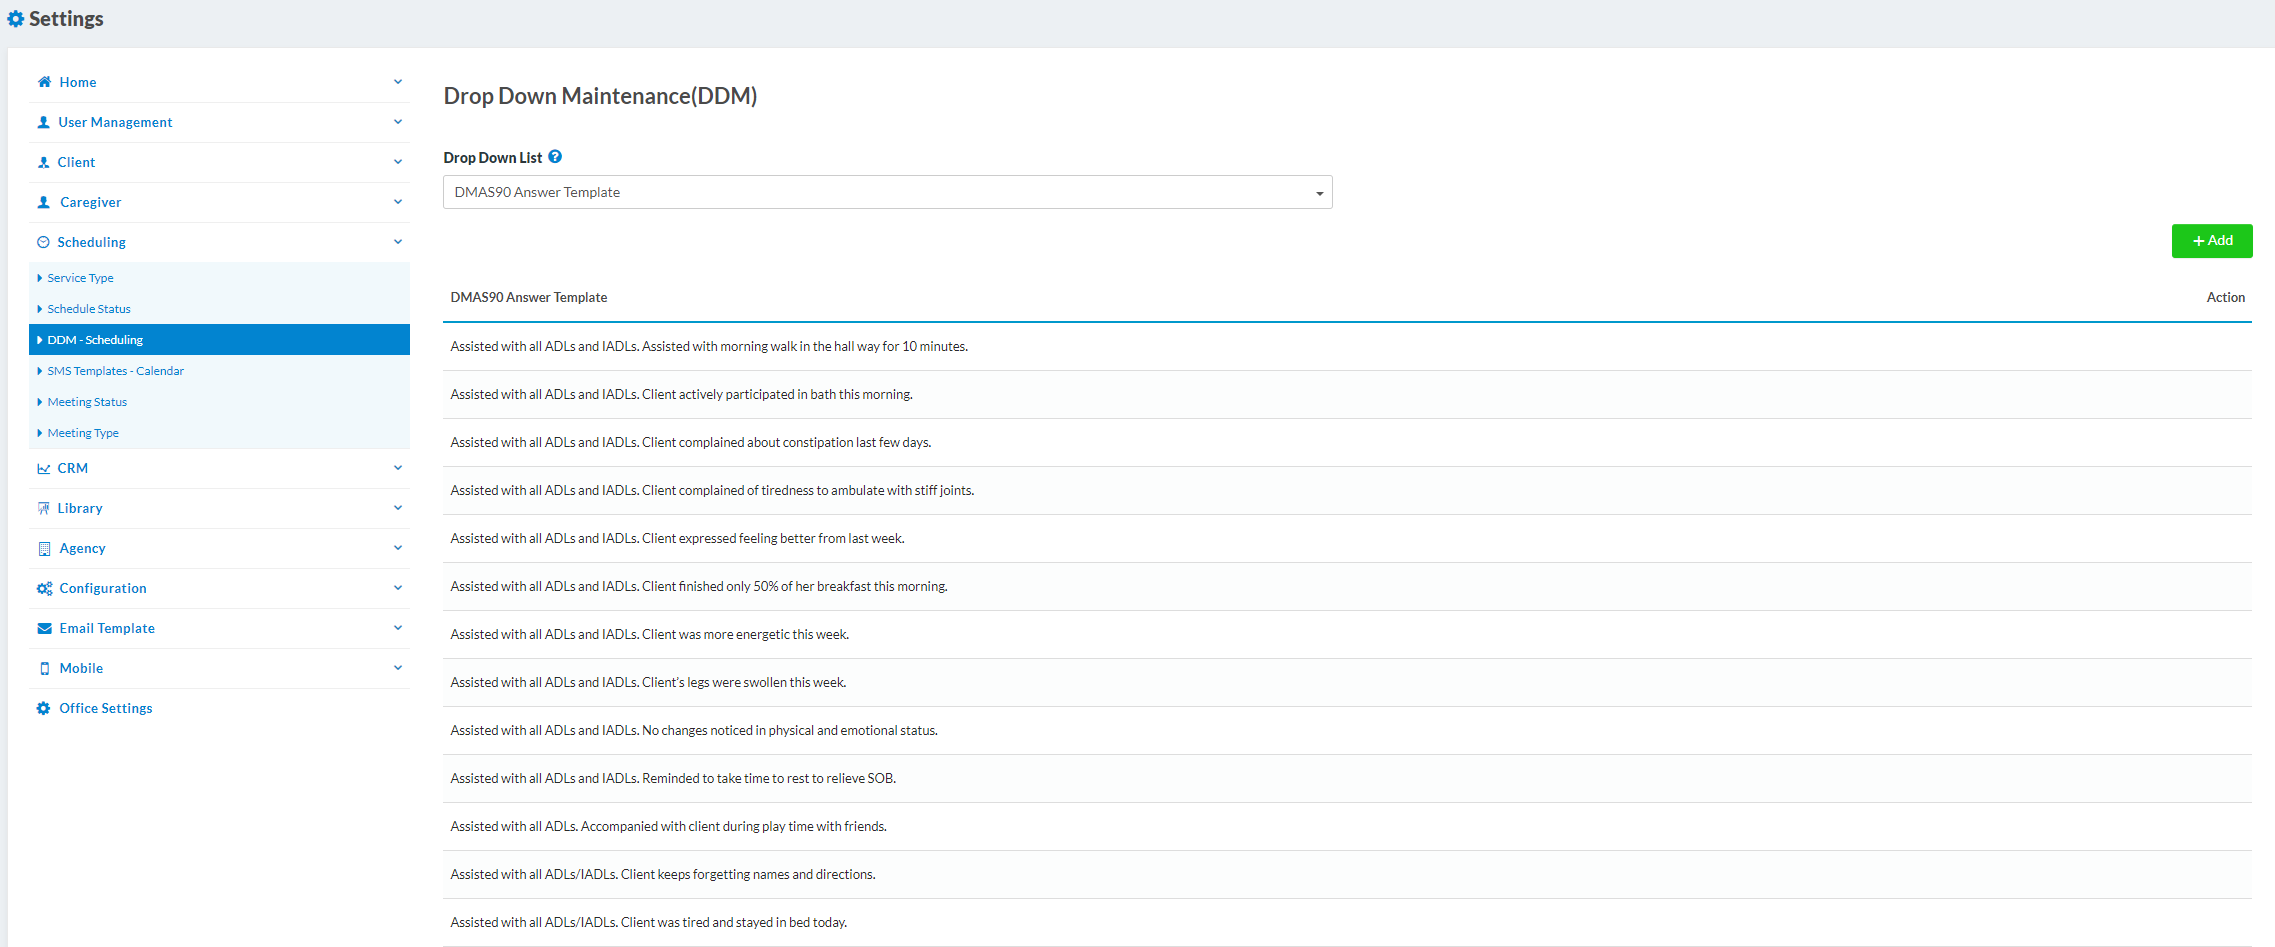Click the Settings gear icon in header
The width and height of the screenshot is (2275, 947).
coord(15,19)
